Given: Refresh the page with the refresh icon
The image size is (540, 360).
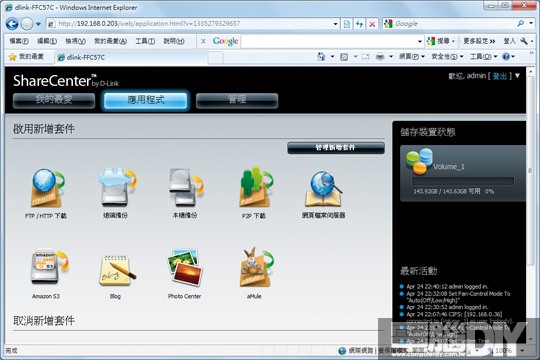Looking at the screenshot, I should (x=359, y=24).
